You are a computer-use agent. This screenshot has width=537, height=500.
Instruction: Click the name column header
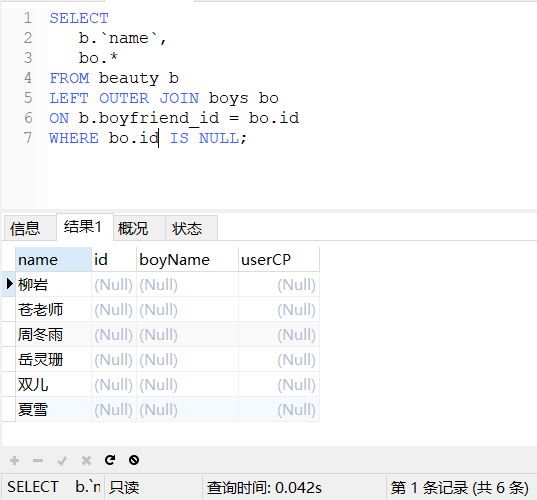pyautogui.click(x=53, y=260)
